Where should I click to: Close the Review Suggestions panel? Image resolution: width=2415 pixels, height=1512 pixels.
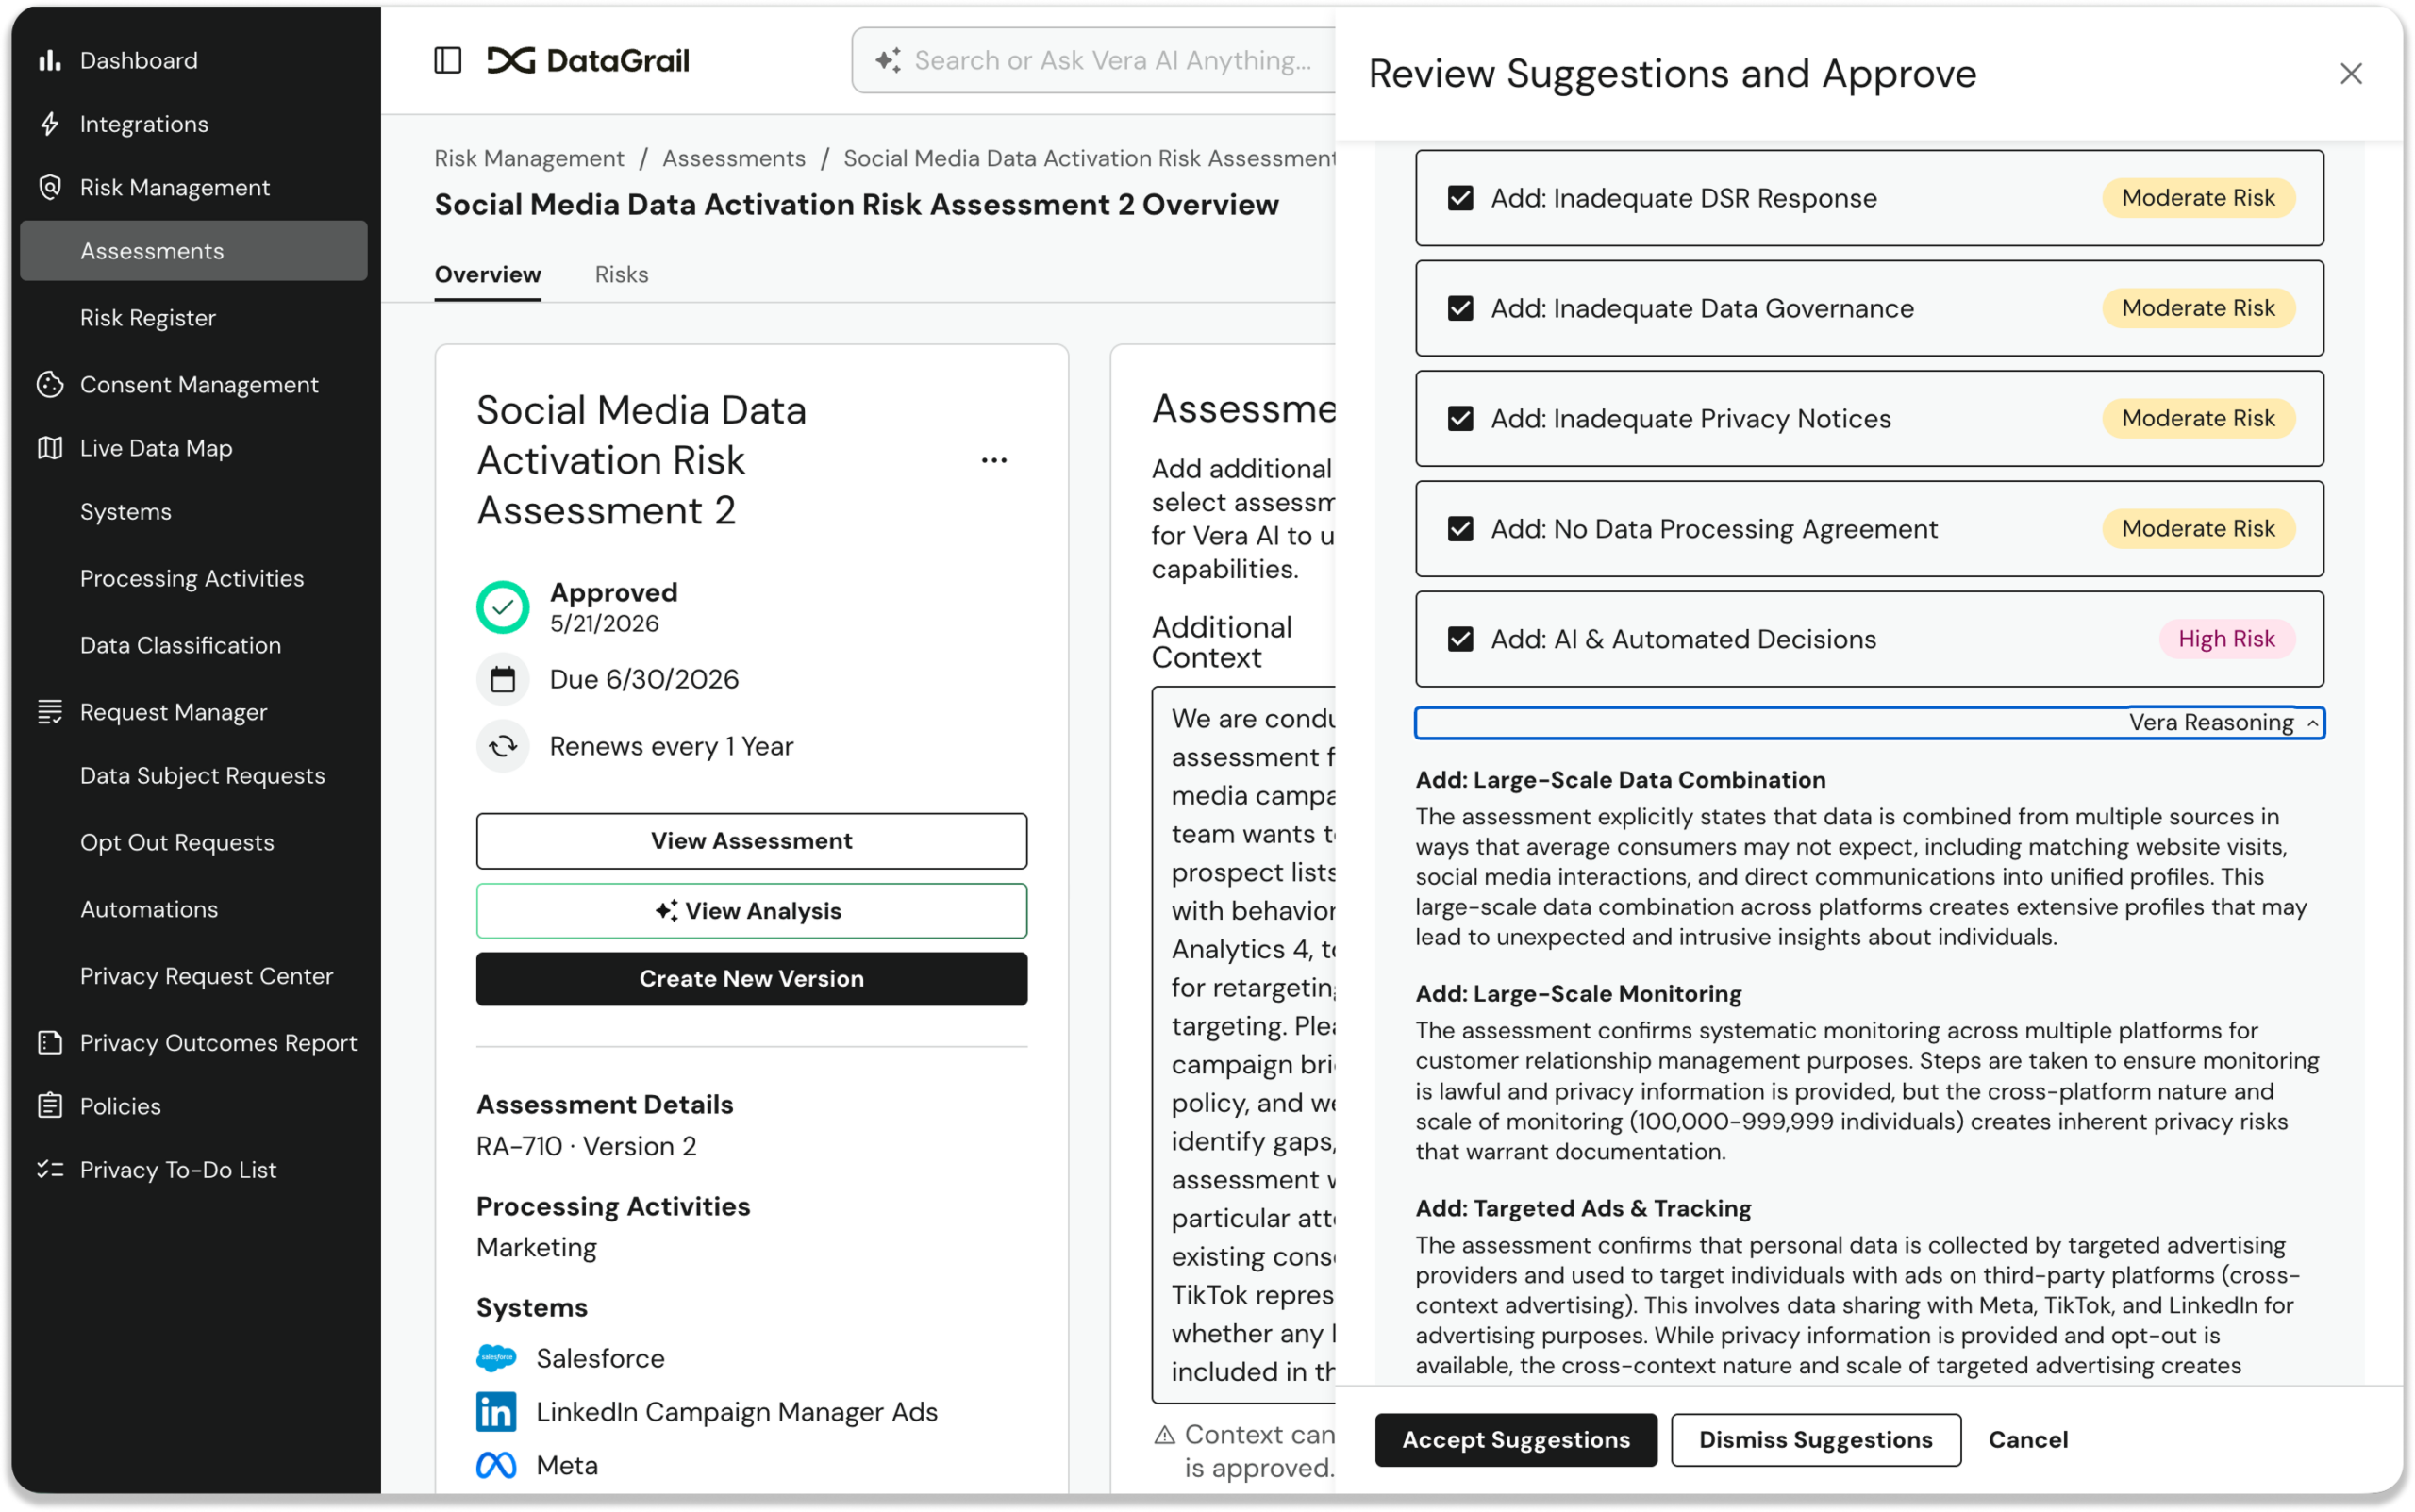pyautogui.click(x=2350, y=74)
